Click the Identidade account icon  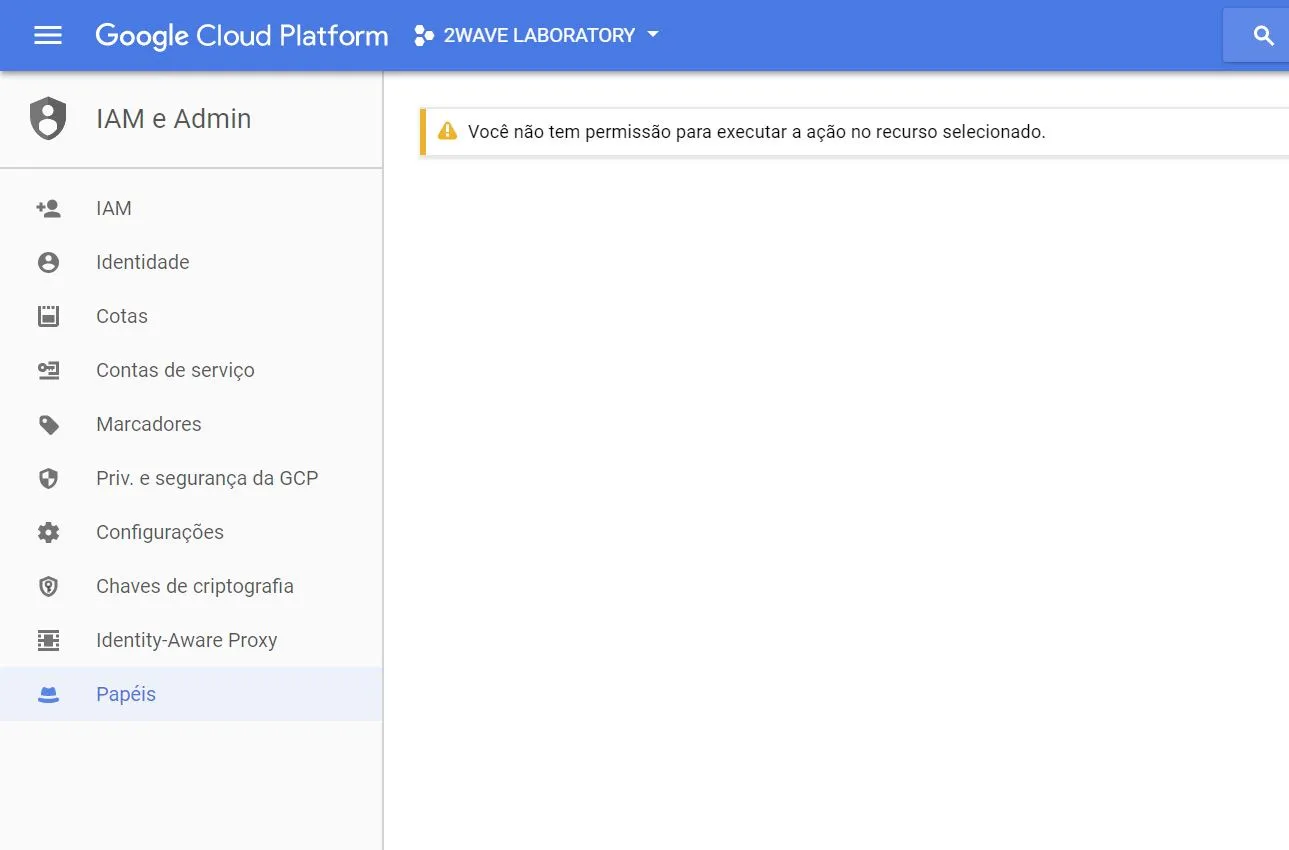(48, 262)
